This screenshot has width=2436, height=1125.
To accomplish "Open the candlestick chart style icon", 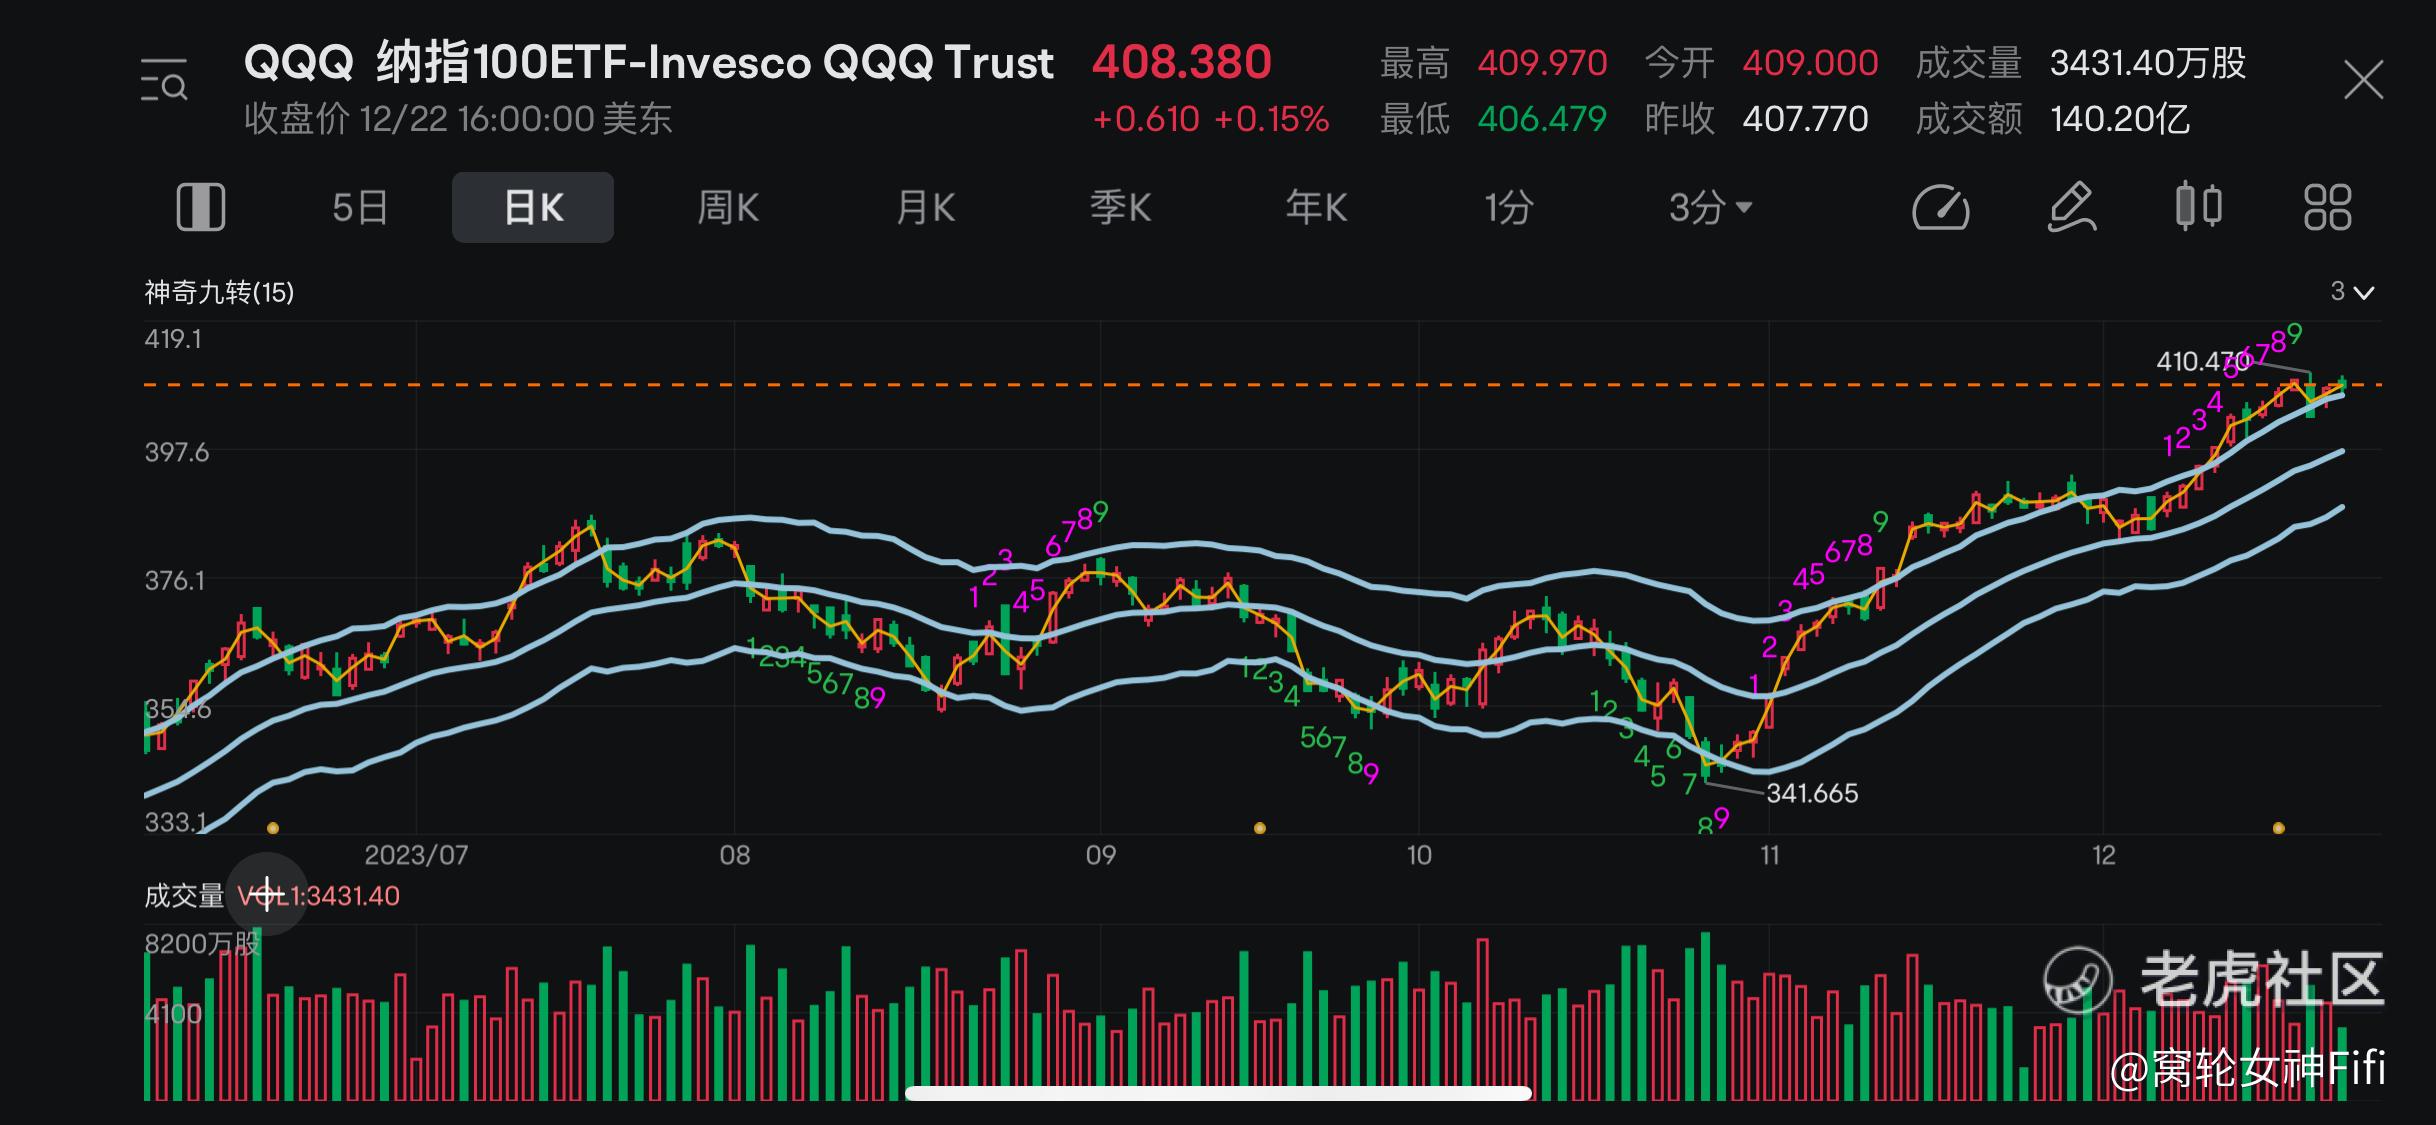I will 2199,206.
